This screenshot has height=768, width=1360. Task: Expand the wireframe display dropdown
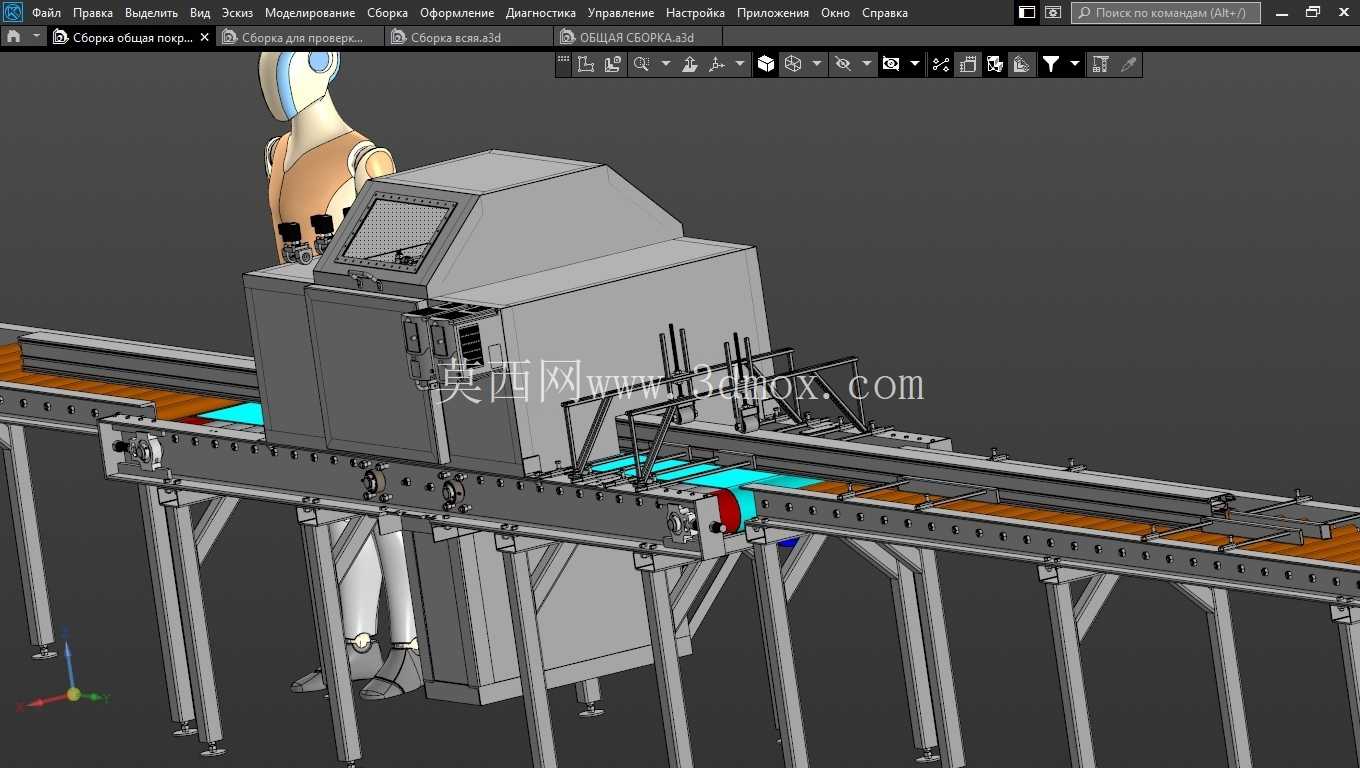point(816,64)
